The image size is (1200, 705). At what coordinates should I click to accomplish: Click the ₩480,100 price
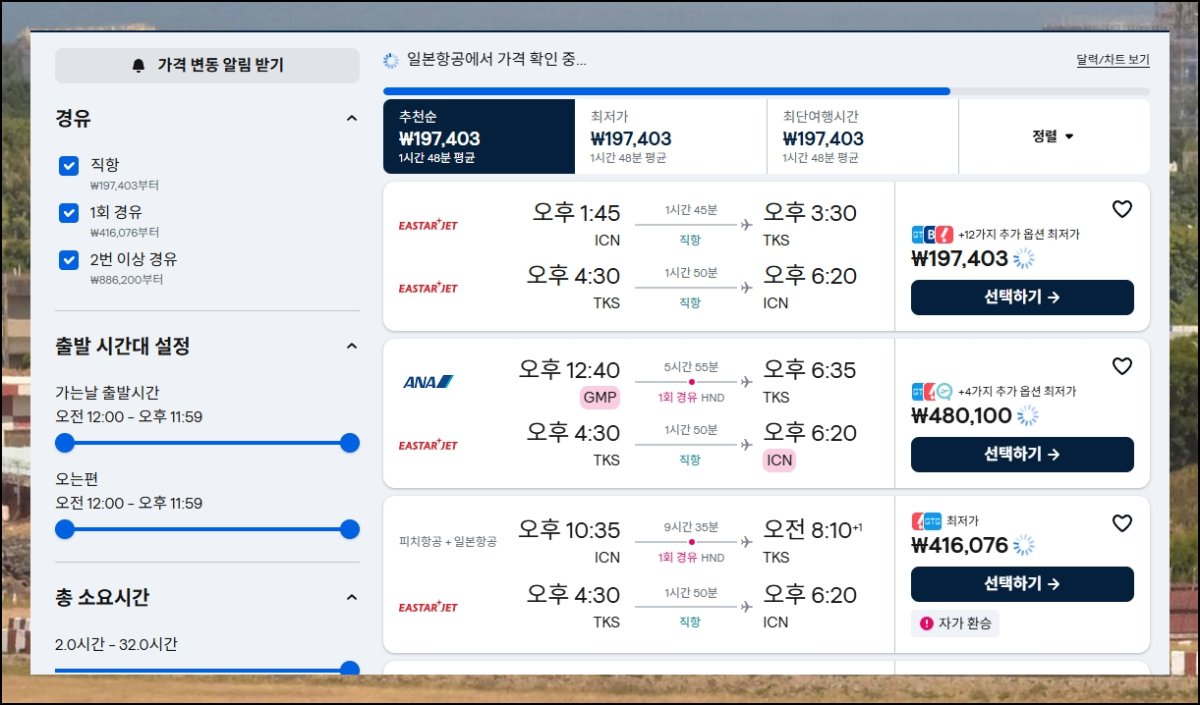click(x=962, y=416)
